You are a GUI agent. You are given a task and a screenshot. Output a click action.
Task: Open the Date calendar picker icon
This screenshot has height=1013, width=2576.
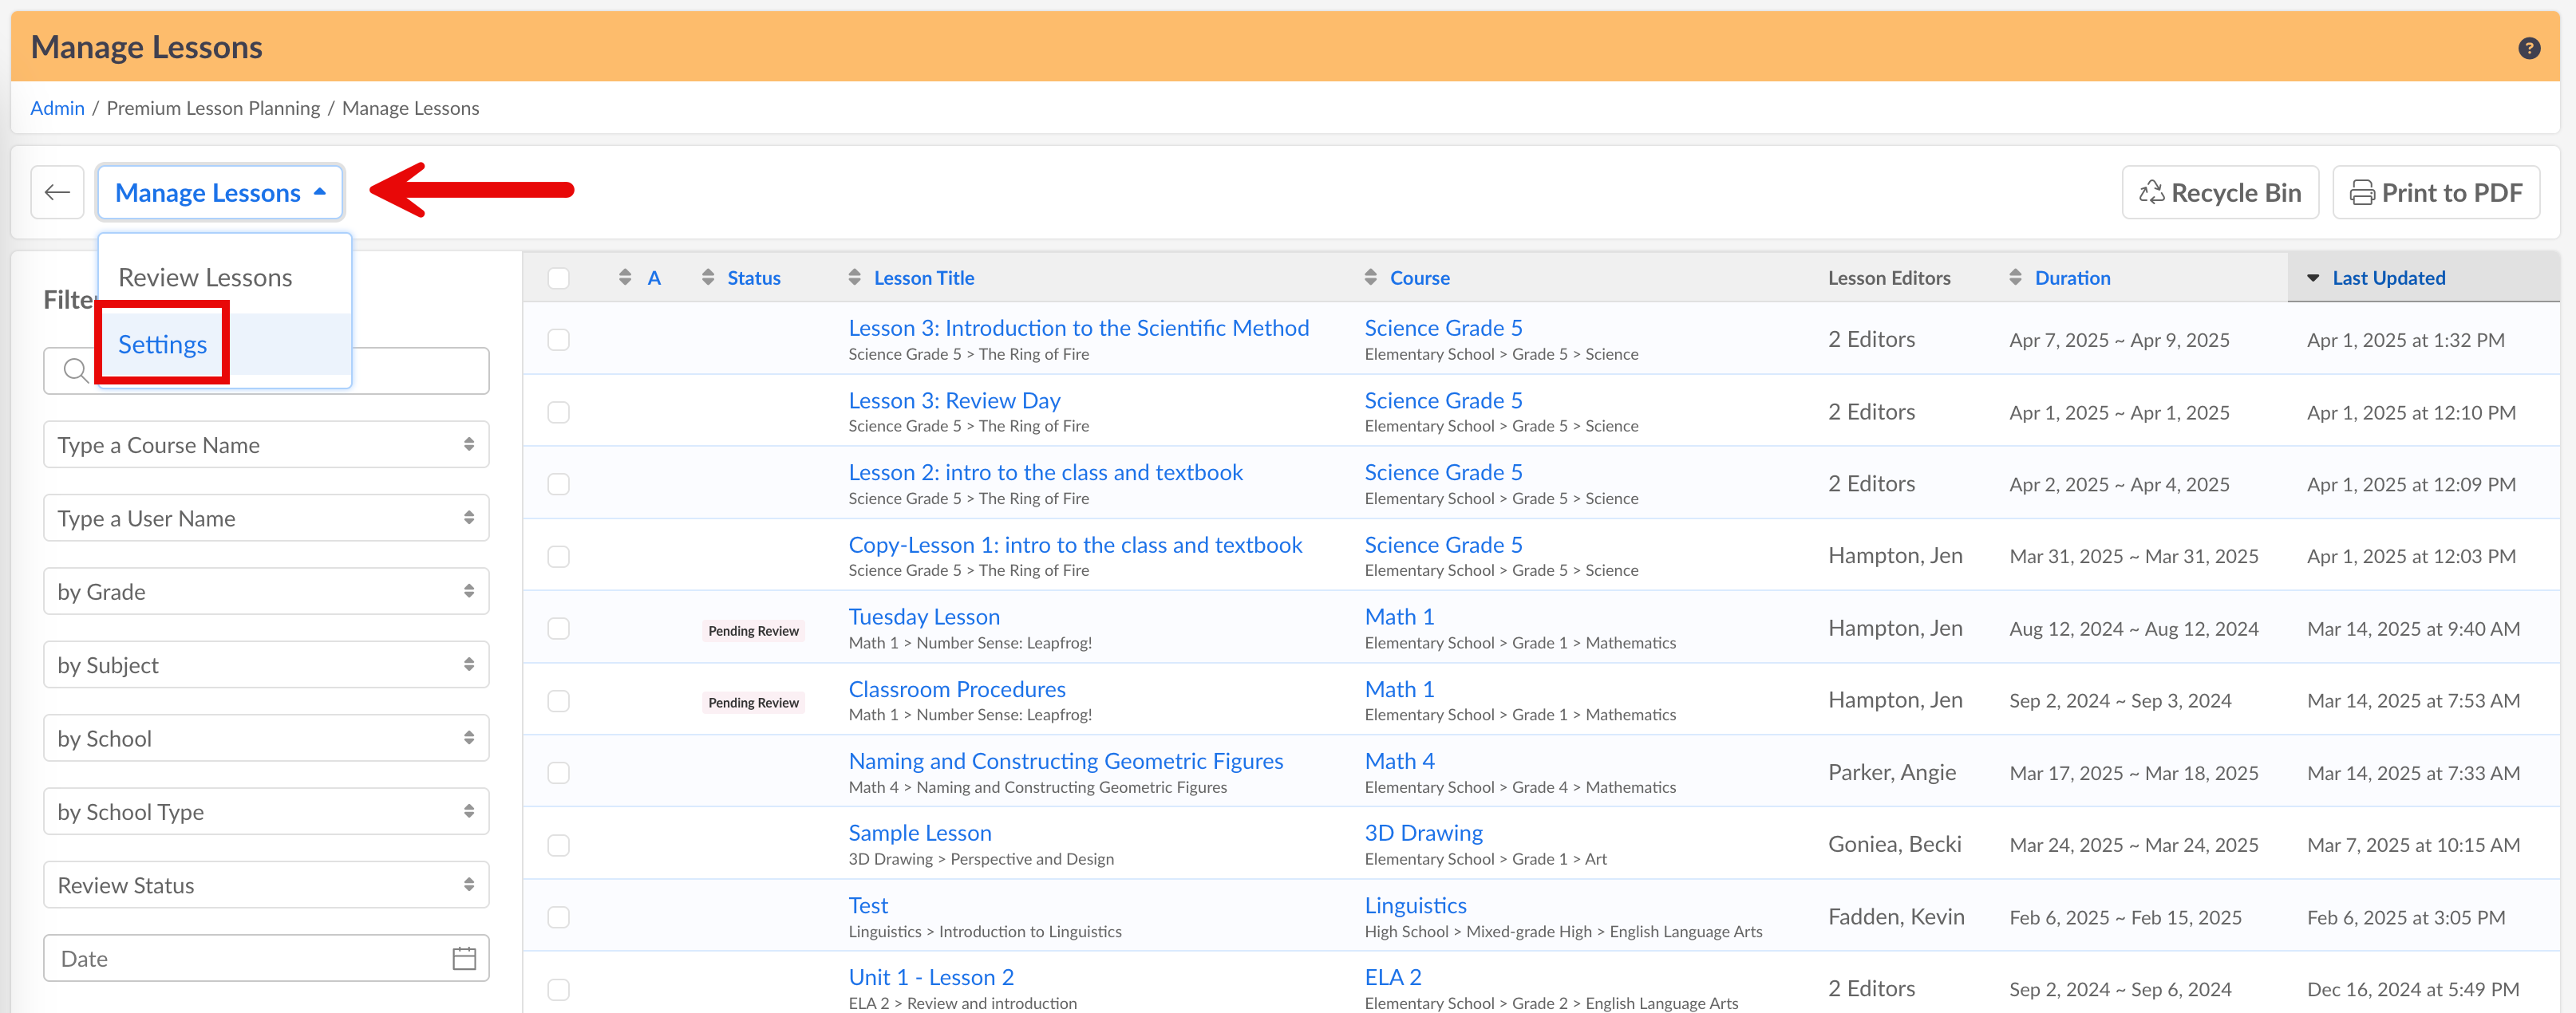click(x=463, y=958)
